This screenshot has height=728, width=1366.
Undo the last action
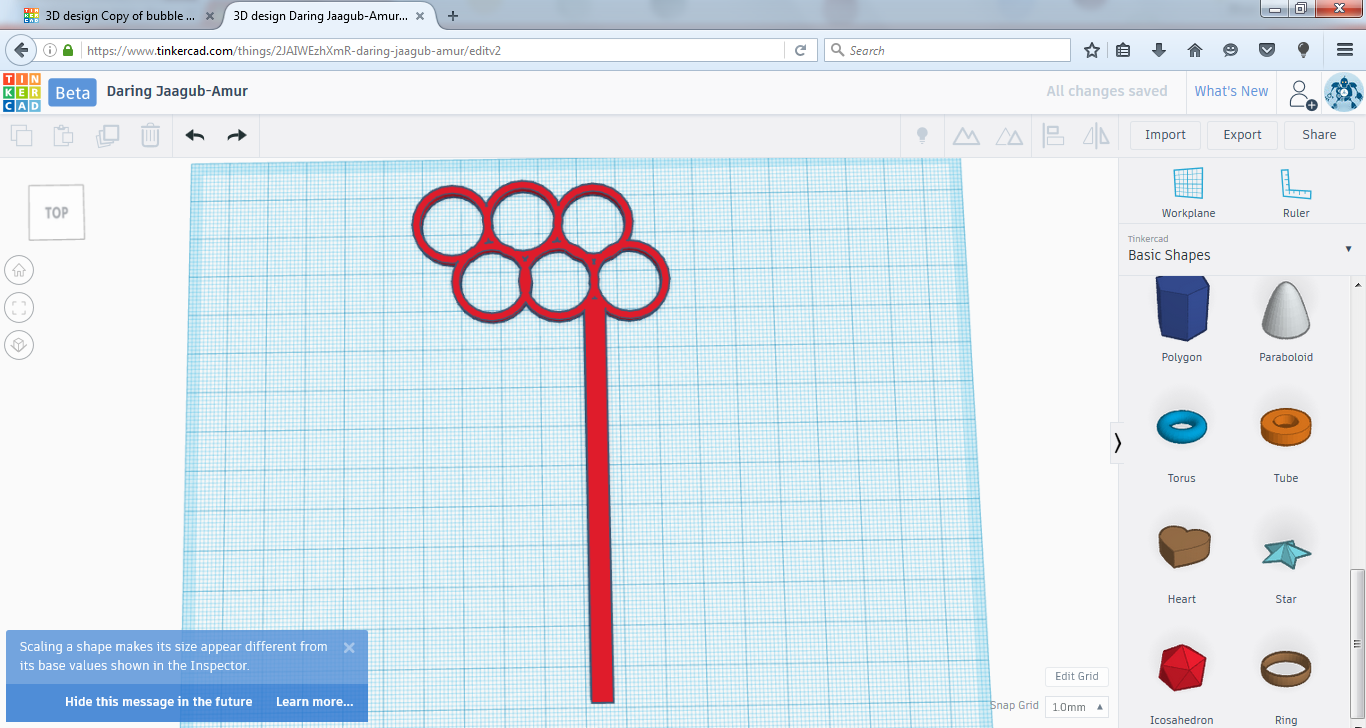[x=195, y=135]
